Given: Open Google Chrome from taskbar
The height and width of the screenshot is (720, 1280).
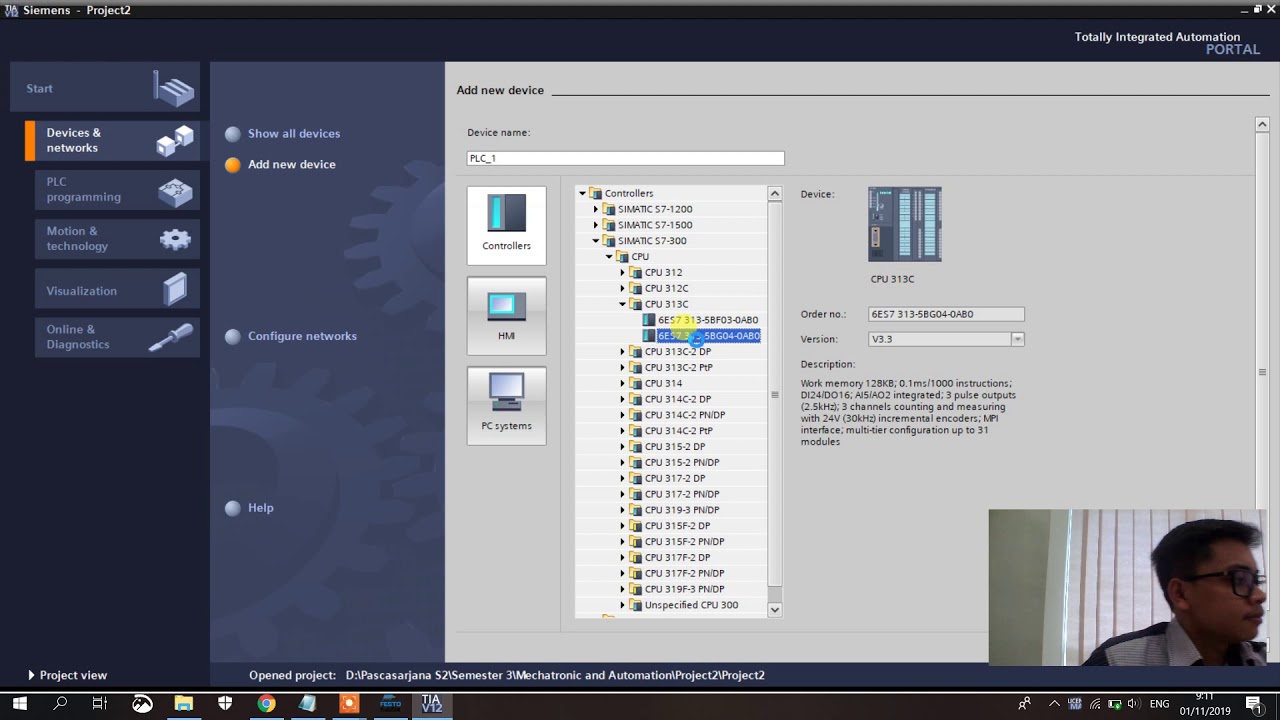Looking at the screenshot, I should [266, 704].
